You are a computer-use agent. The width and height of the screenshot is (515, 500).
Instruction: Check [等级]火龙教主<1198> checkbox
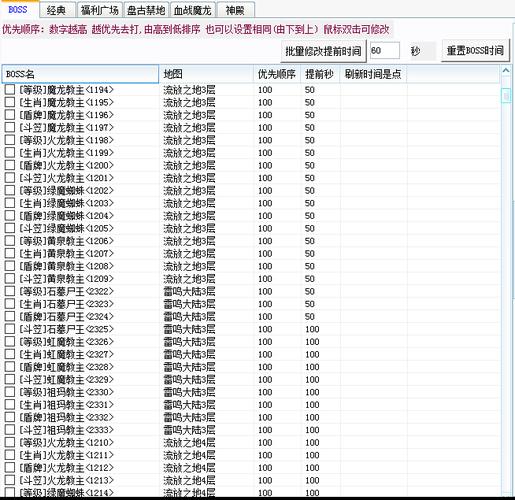point(10,140)
